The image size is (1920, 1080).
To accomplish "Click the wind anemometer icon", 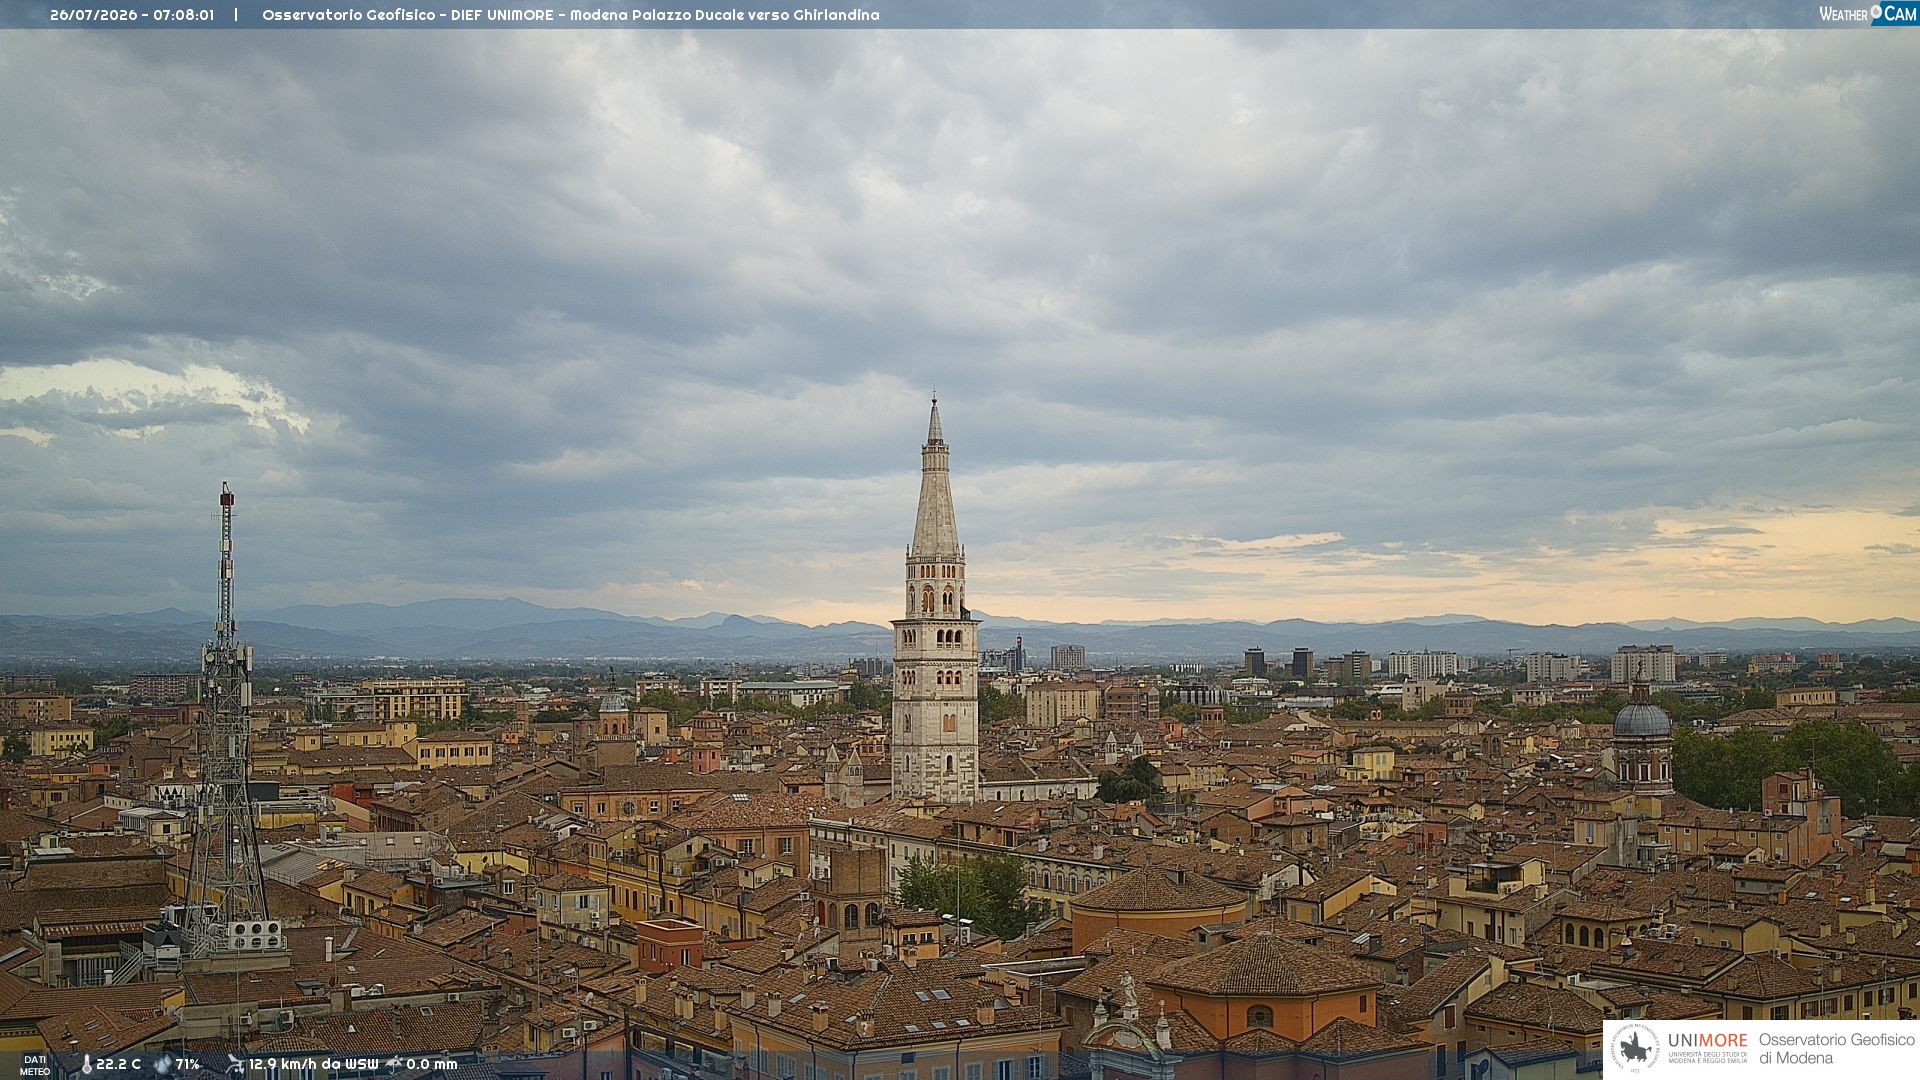I will coord(235,1065).
